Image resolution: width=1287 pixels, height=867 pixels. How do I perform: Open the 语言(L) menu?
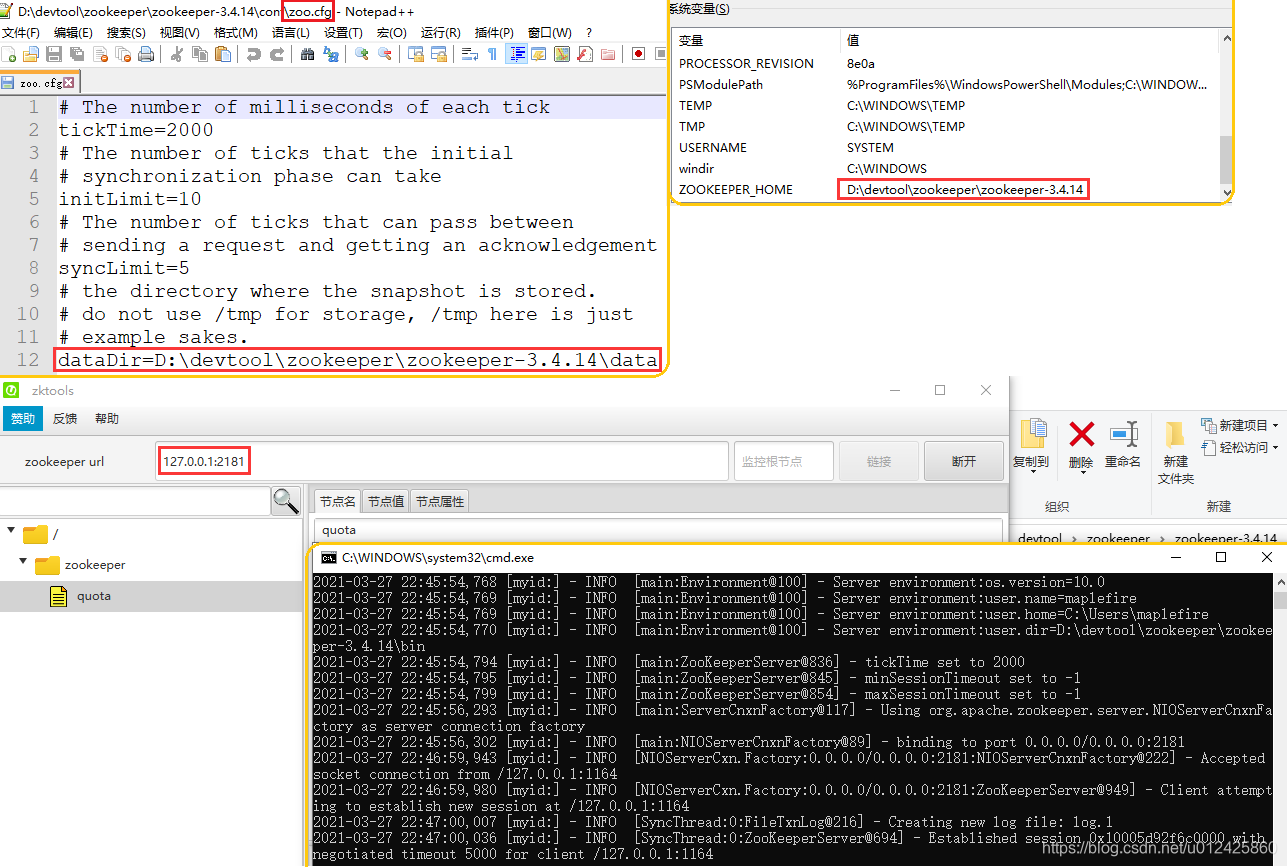291,33
